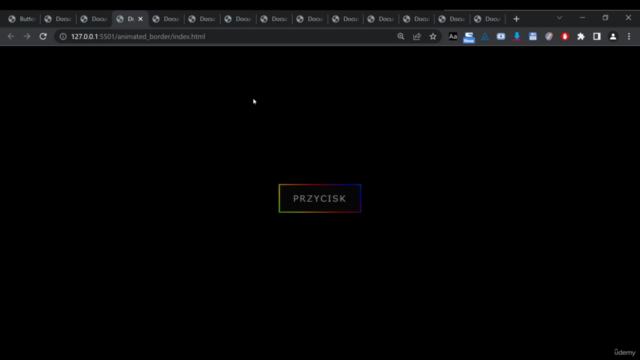Open the feather quill extension
Screen dimensions: 640x360
click(549, 36)
